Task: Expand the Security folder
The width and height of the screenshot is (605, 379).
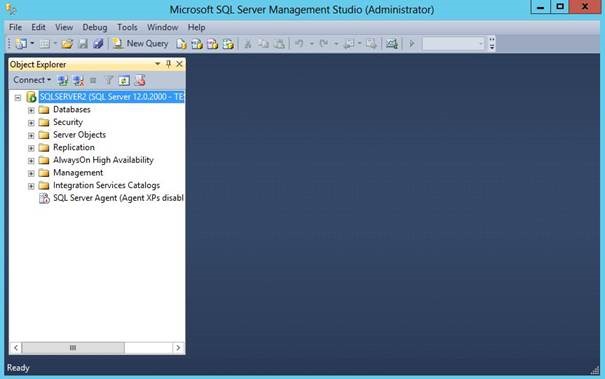Action: pos(31,123)
